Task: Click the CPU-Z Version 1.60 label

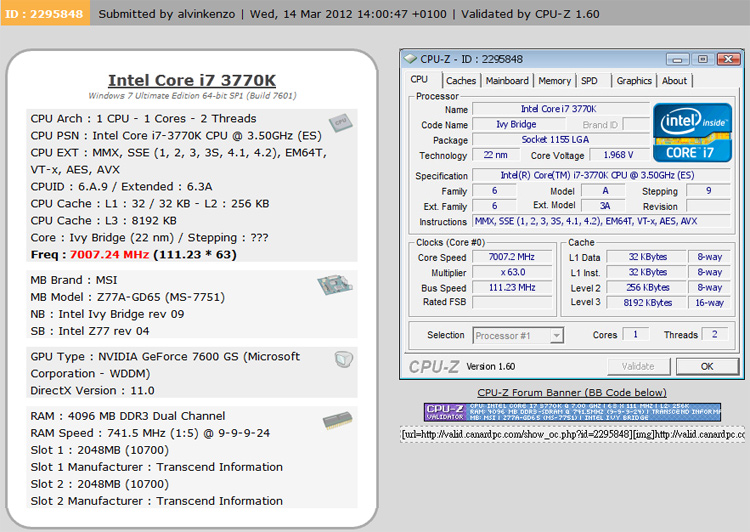Action: 491,366
